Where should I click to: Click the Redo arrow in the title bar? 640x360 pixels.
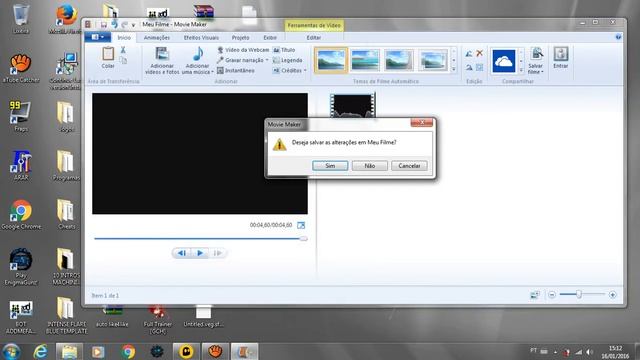124,25
